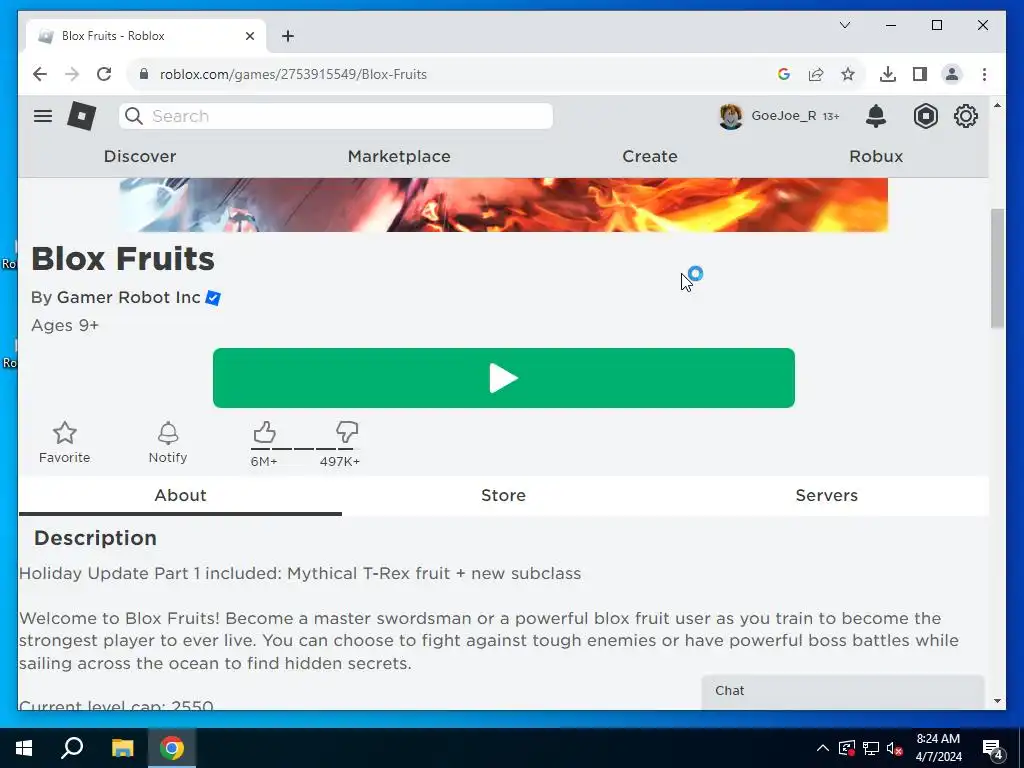Image resolution: width=1024 pixels, height=768 pixels.
Task: Bookmark this tab with the star icon
Action: point(848,74)
